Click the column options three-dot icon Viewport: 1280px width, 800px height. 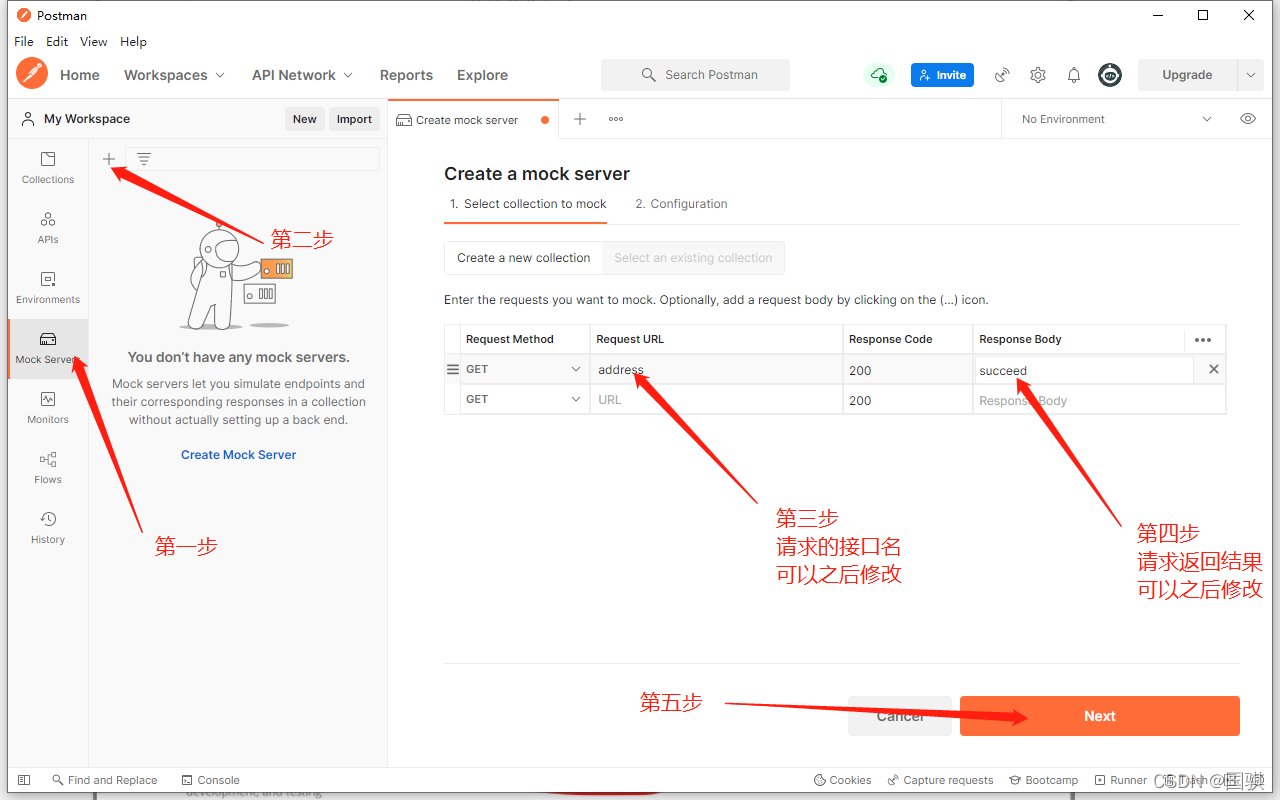tap(1203, 340)
